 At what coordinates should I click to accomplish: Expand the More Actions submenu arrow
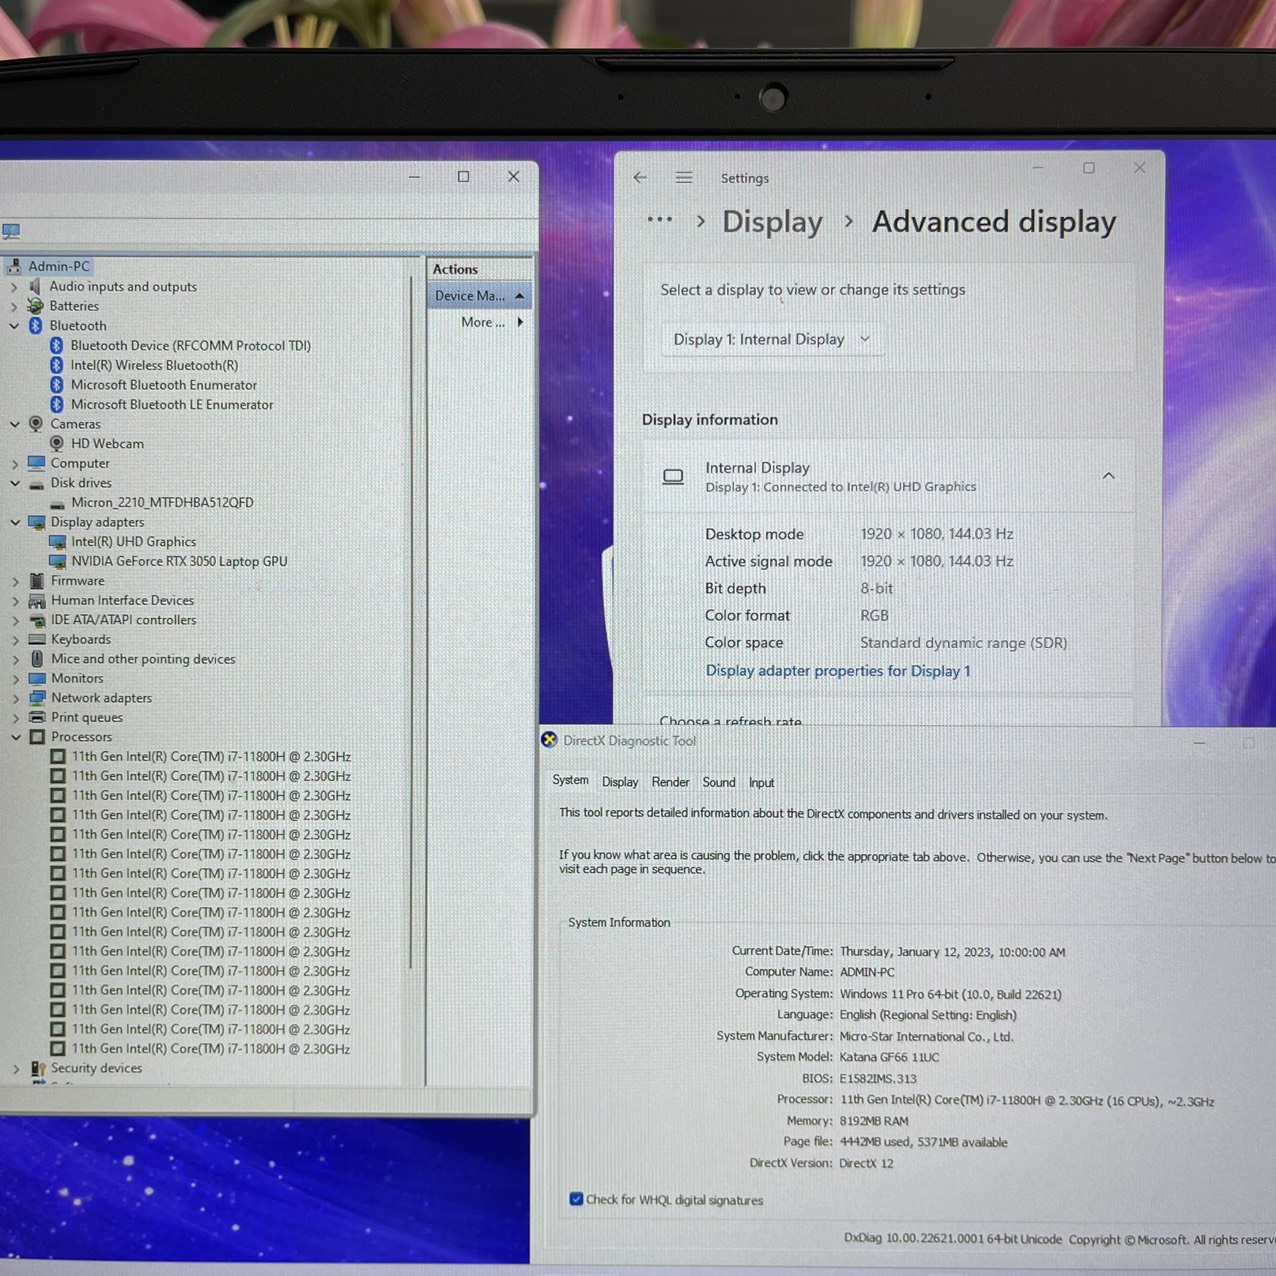pos(520,322)
